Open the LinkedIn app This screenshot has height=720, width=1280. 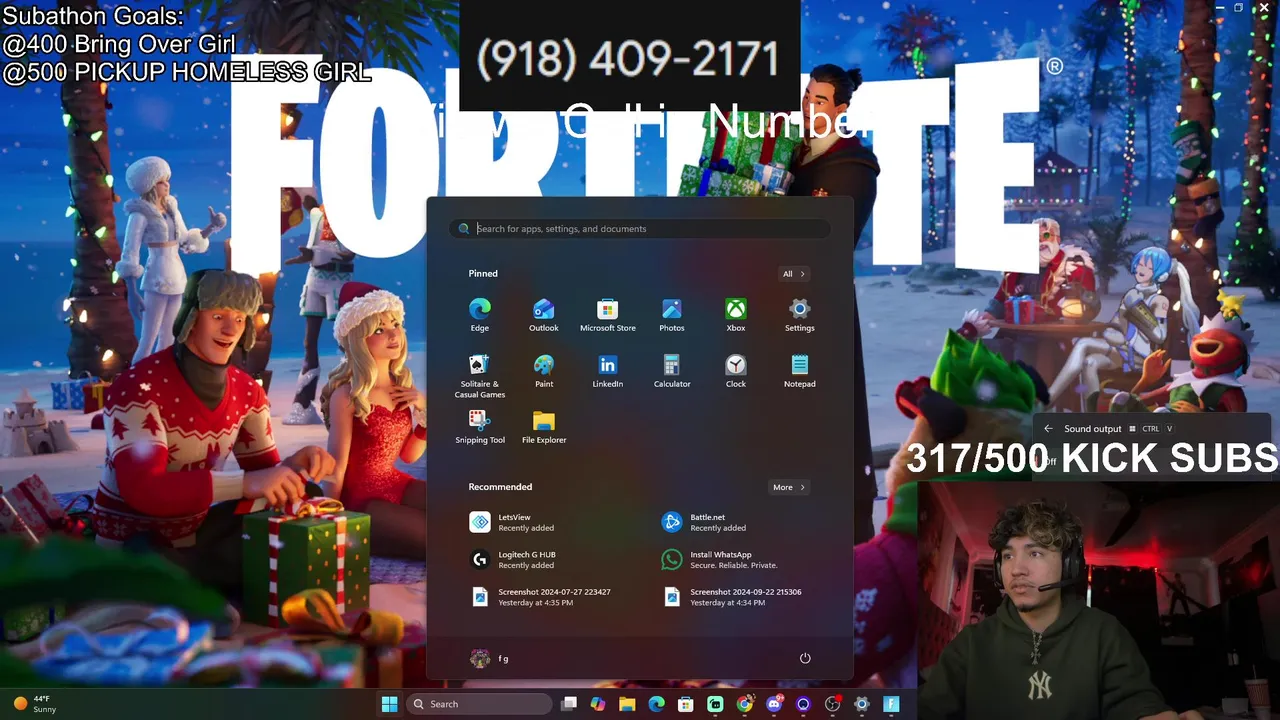608,371
